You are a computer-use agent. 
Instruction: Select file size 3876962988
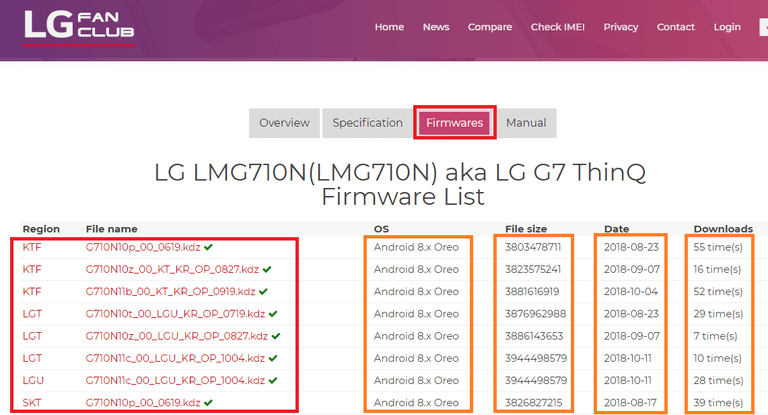(x=535, y=314)
